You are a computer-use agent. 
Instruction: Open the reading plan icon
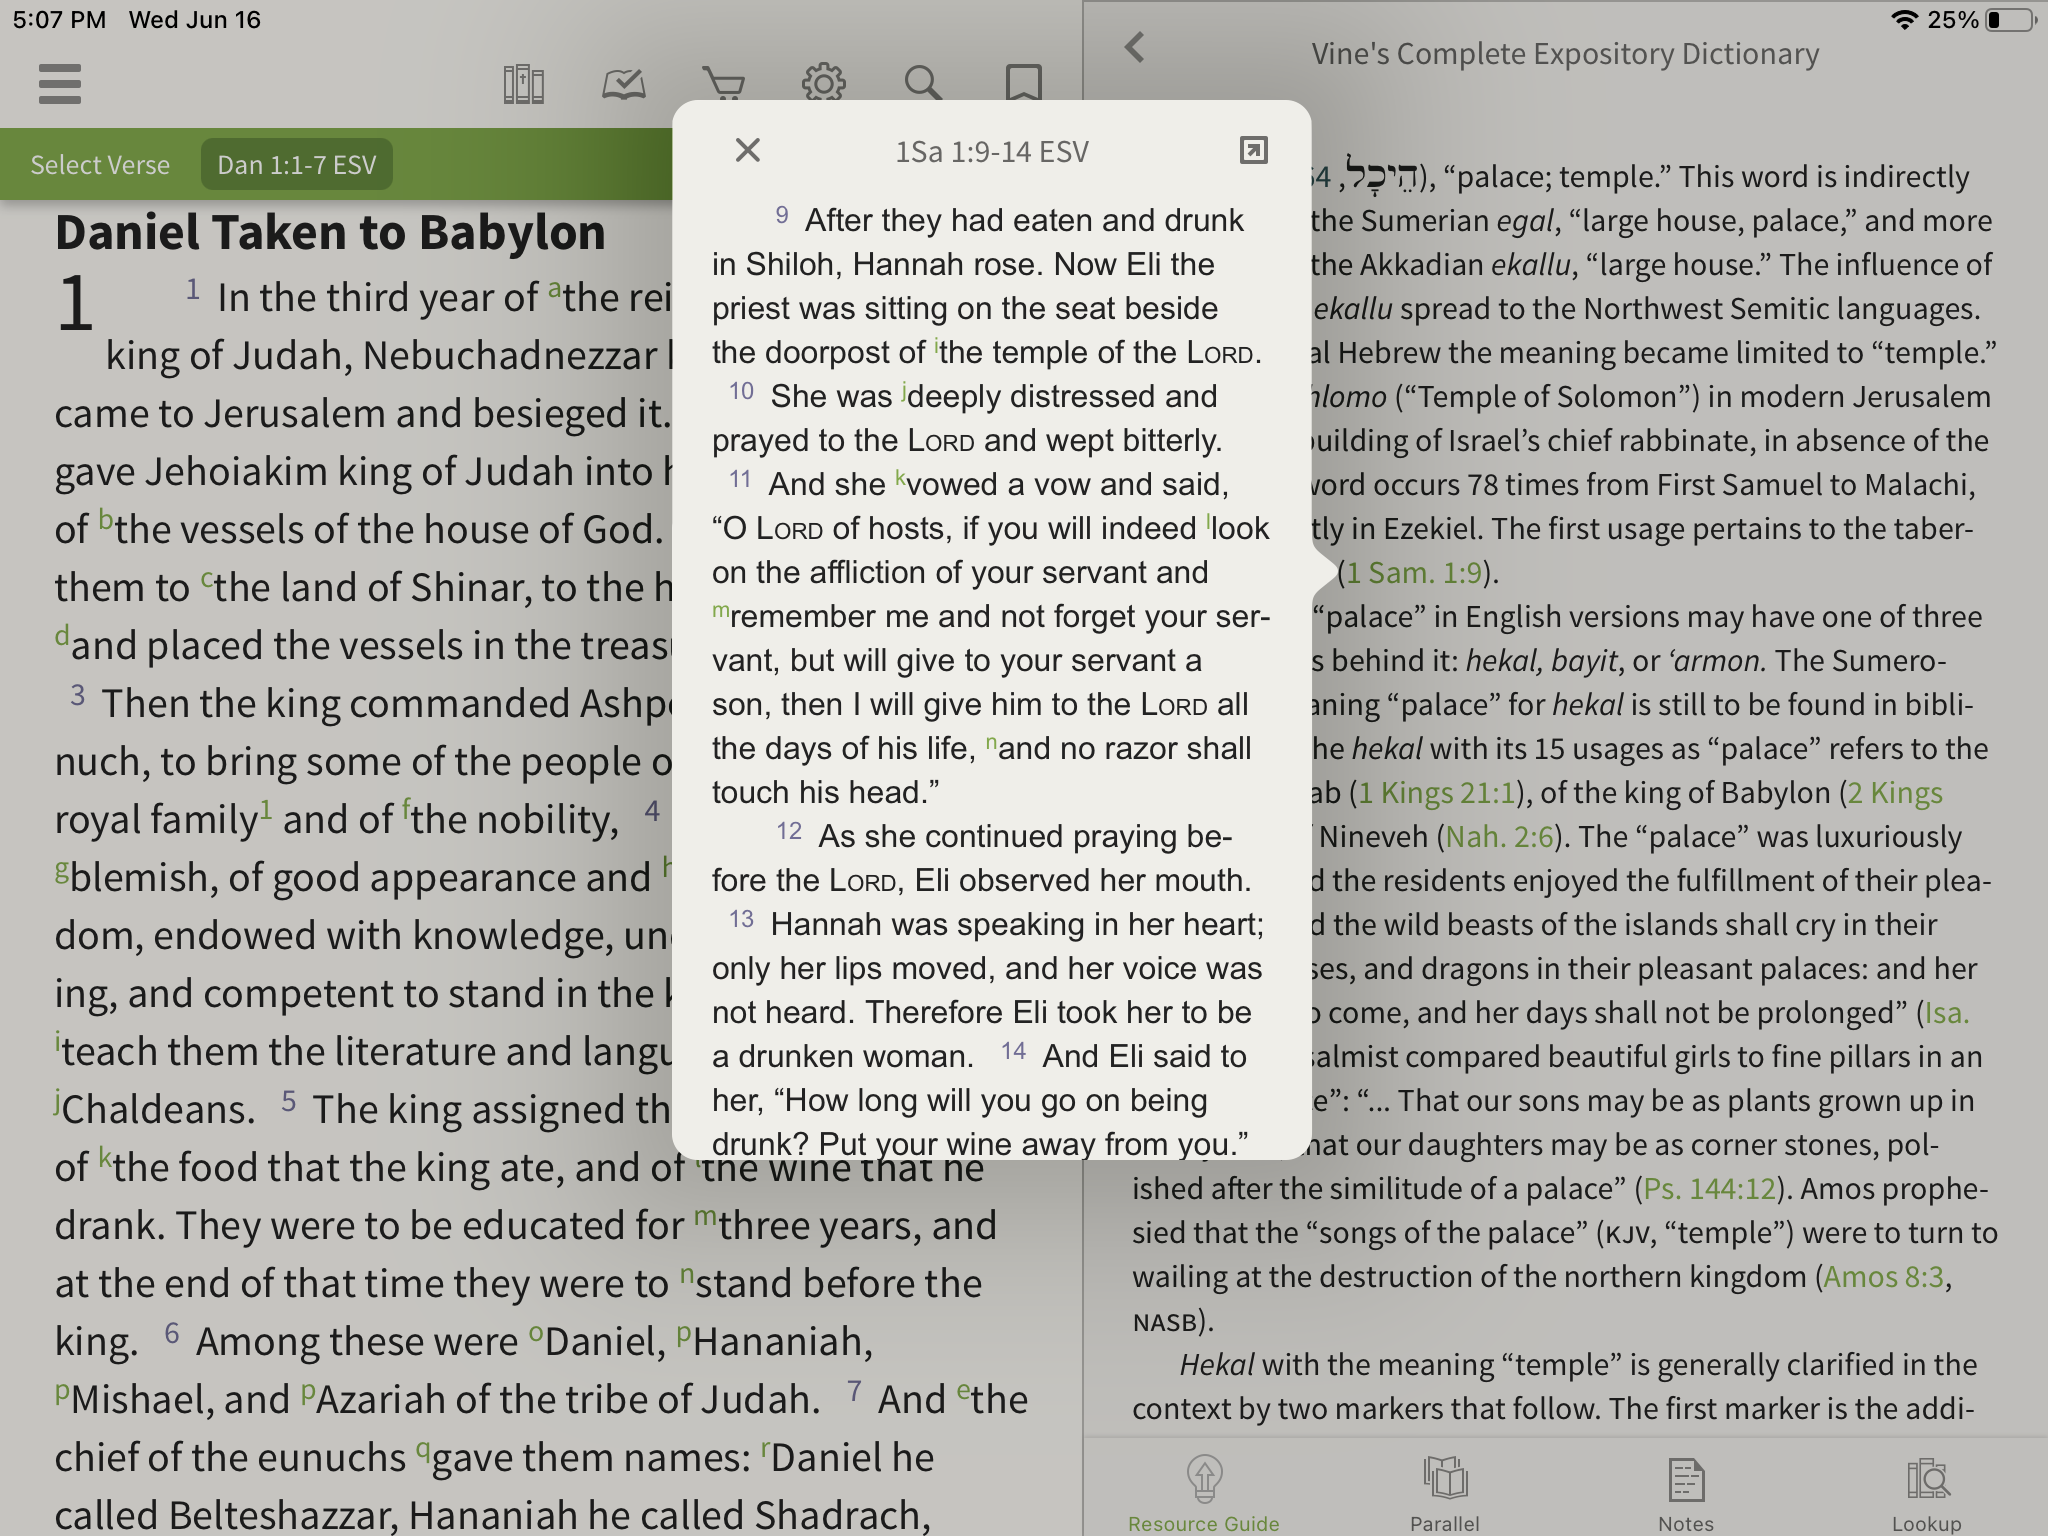(x=624, y=84)
